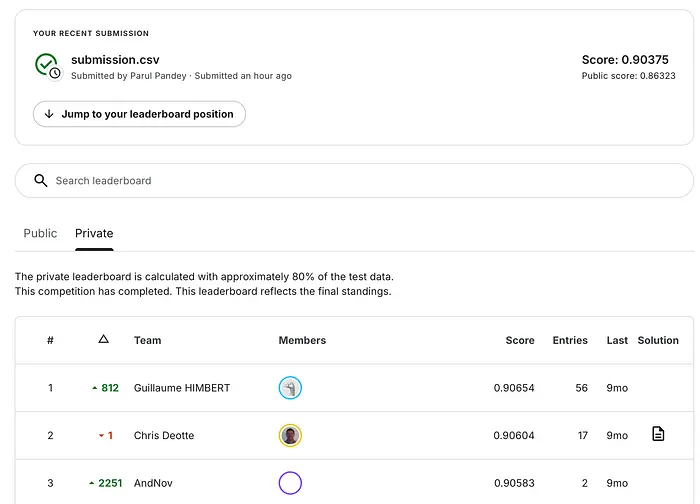The height and width of the screenshot is (504, 700).
Task: Open Guillaume HIMBERT team name
Action: tap(181, 388)
